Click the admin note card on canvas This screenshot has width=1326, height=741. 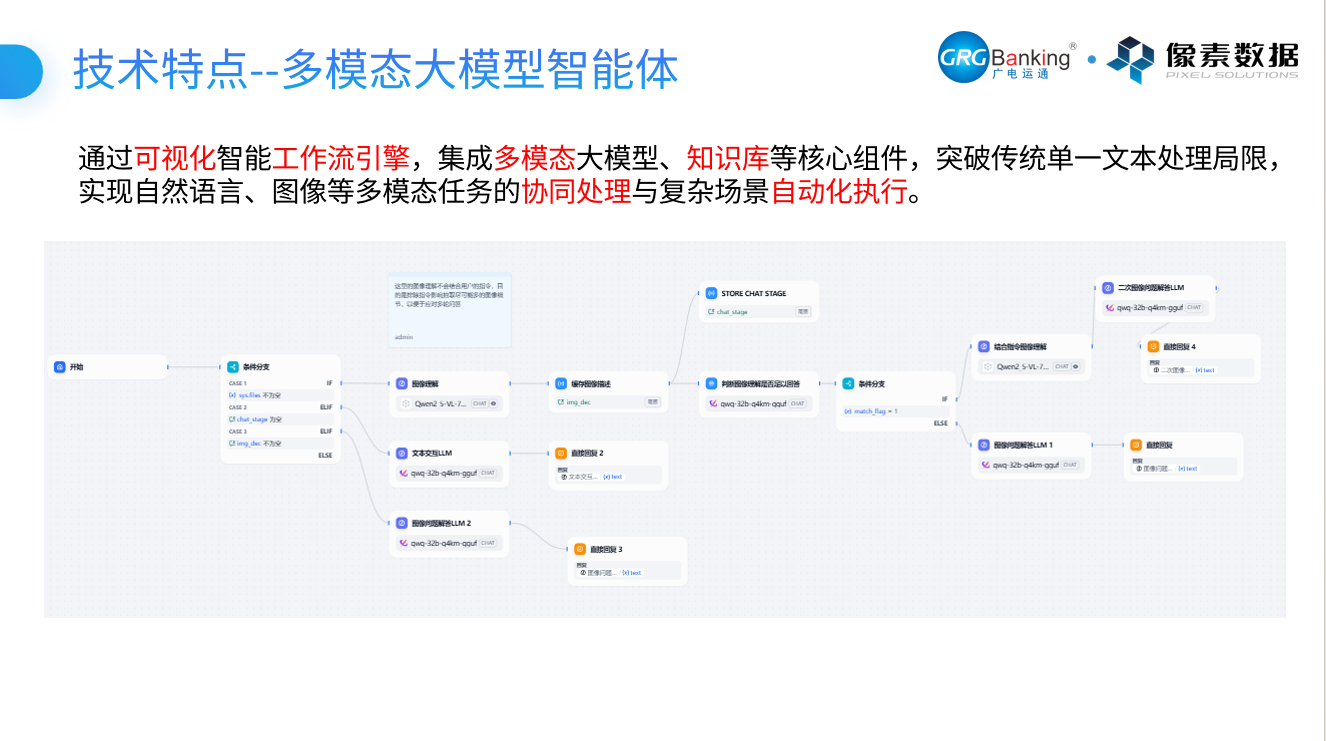(450, 310)
